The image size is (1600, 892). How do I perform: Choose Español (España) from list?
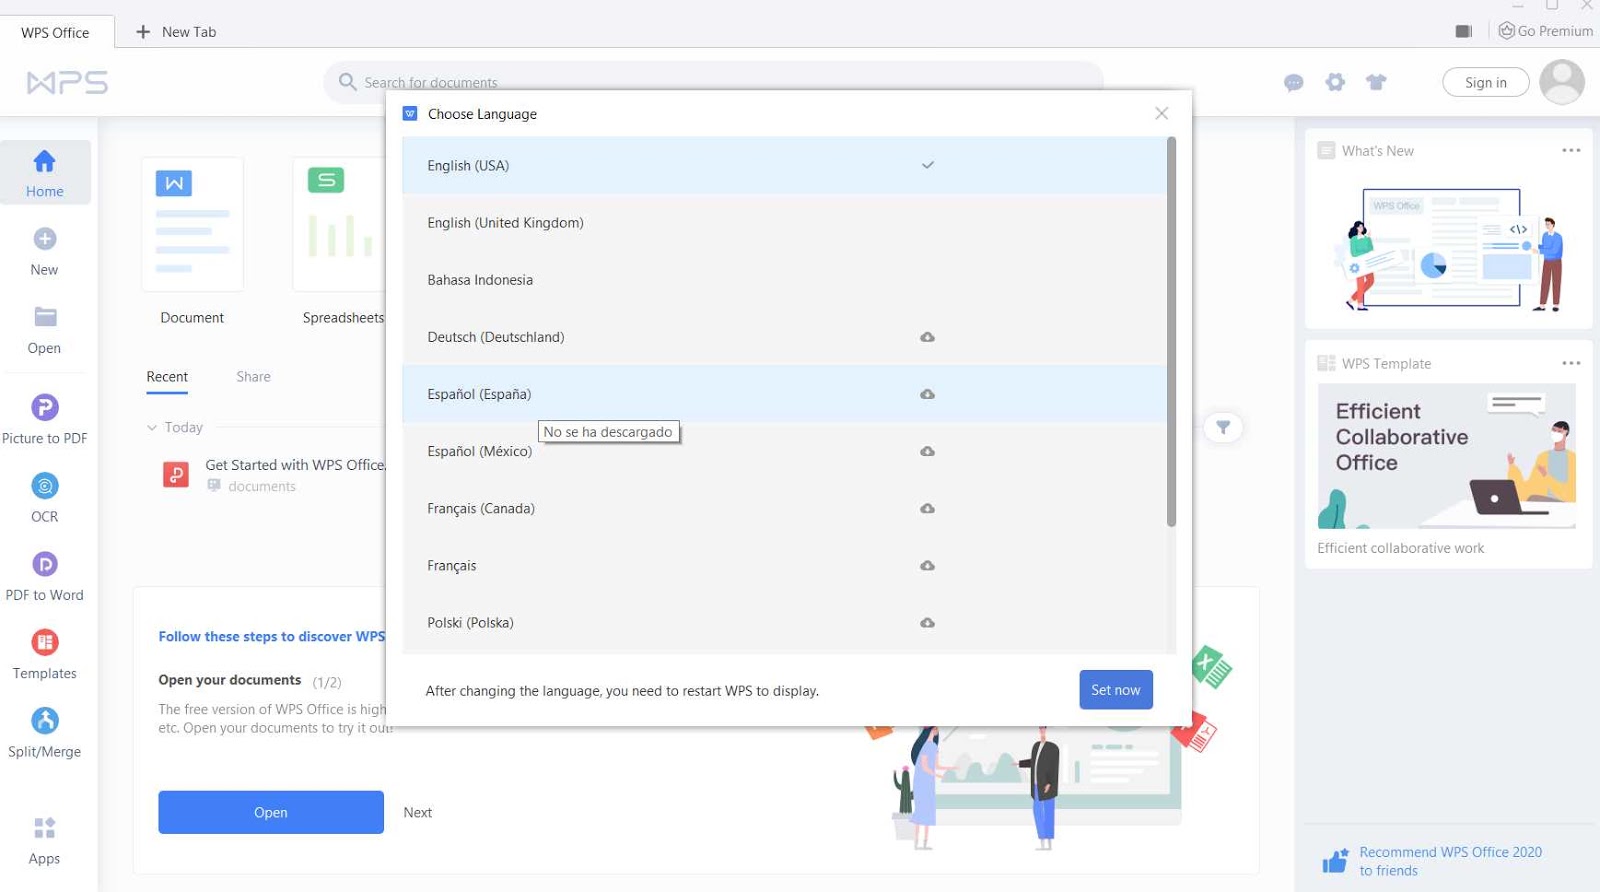coord(784,393)
